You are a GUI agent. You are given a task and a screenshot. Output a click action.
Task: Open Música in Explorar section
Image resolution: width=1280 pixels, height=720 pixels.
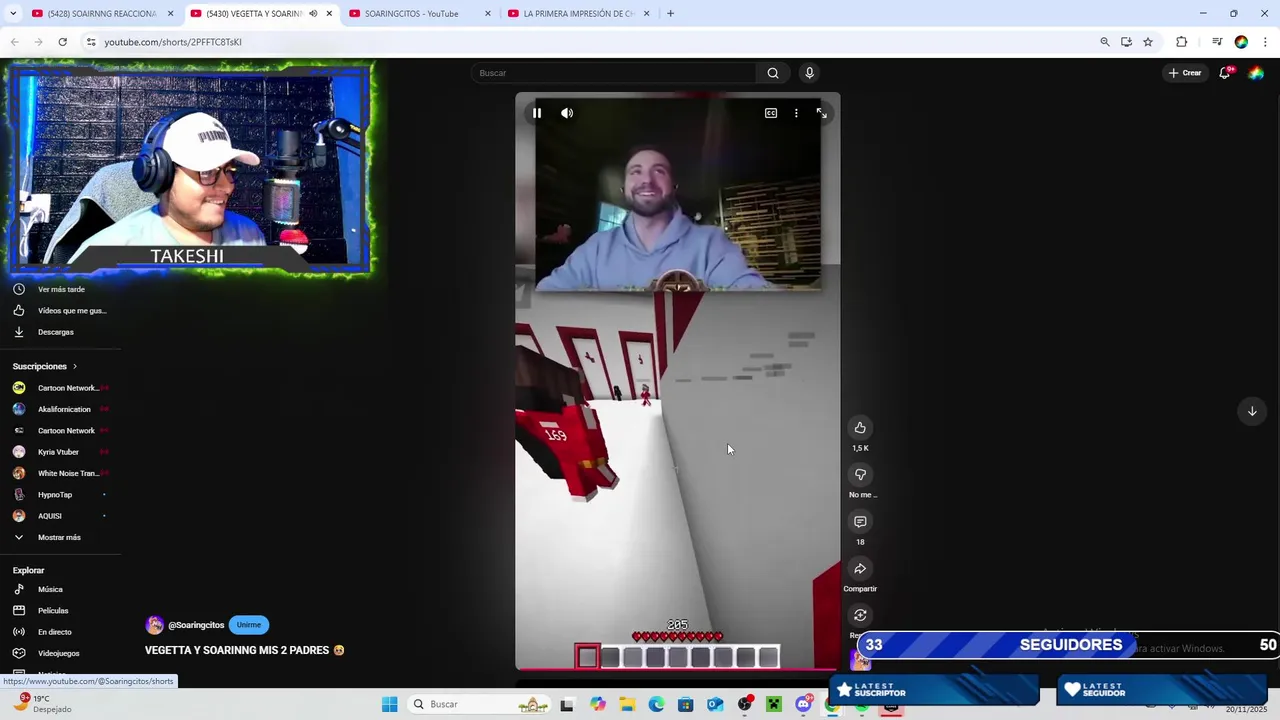point(50,589)
